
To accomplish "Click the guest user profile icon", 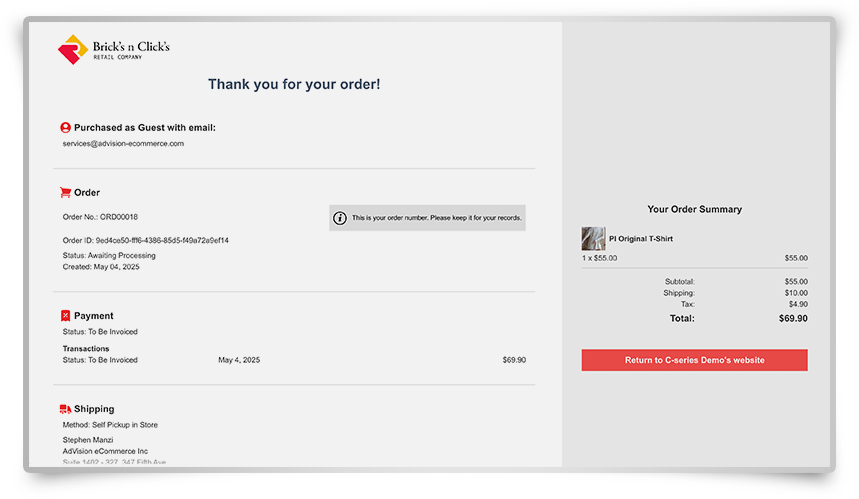I will (x=65, y=128).
